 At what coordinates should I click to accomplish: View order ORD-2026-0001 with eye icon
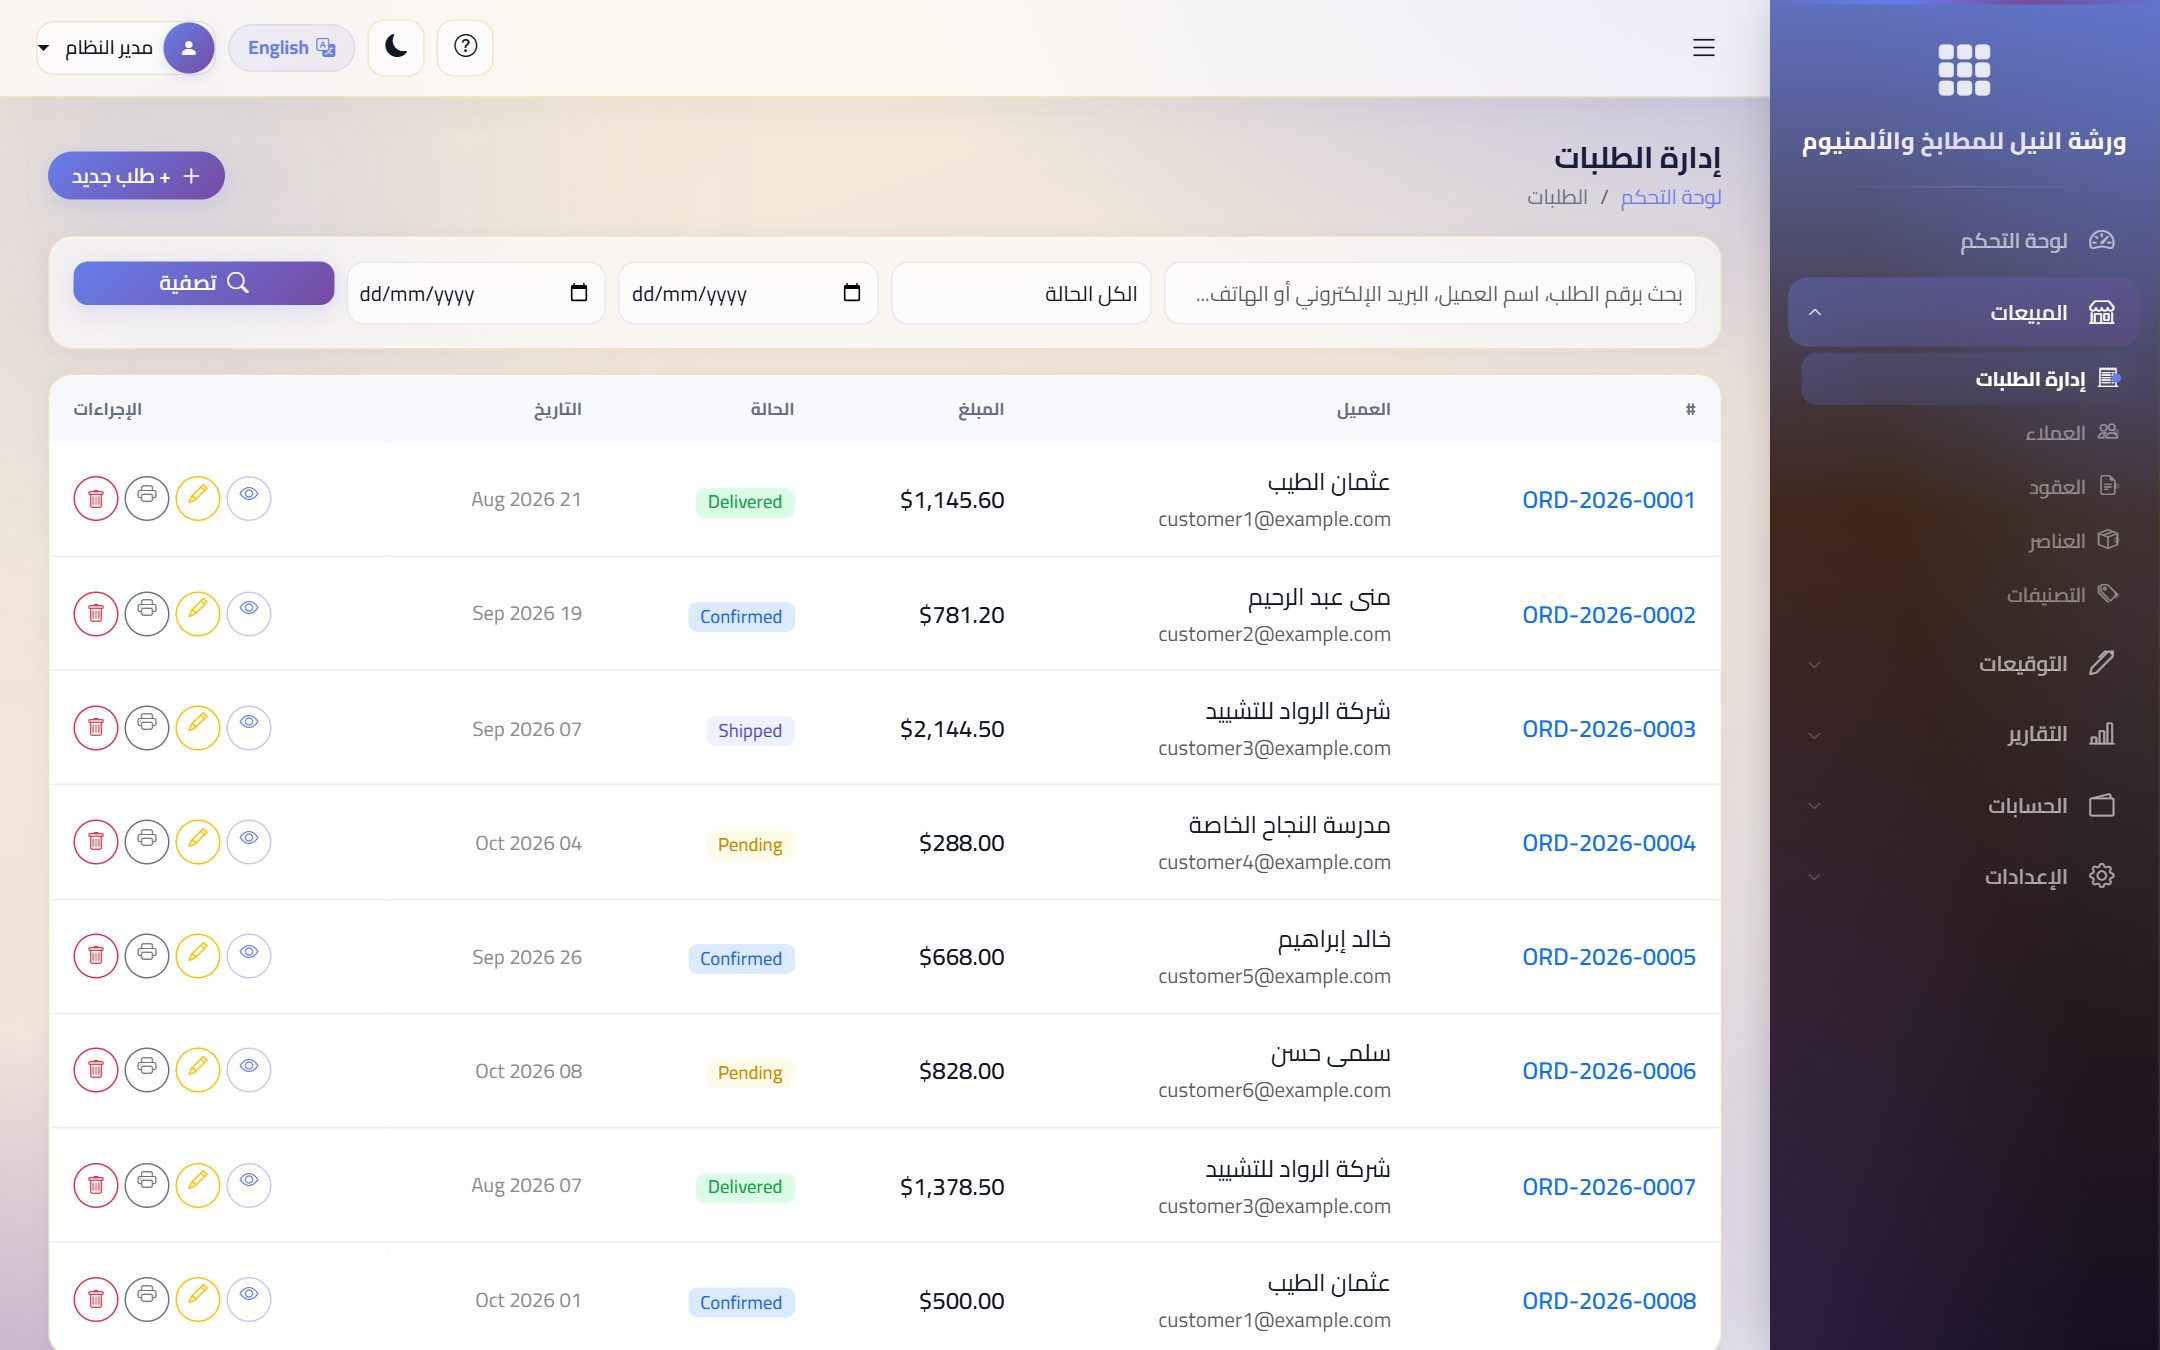click(249, 497)
